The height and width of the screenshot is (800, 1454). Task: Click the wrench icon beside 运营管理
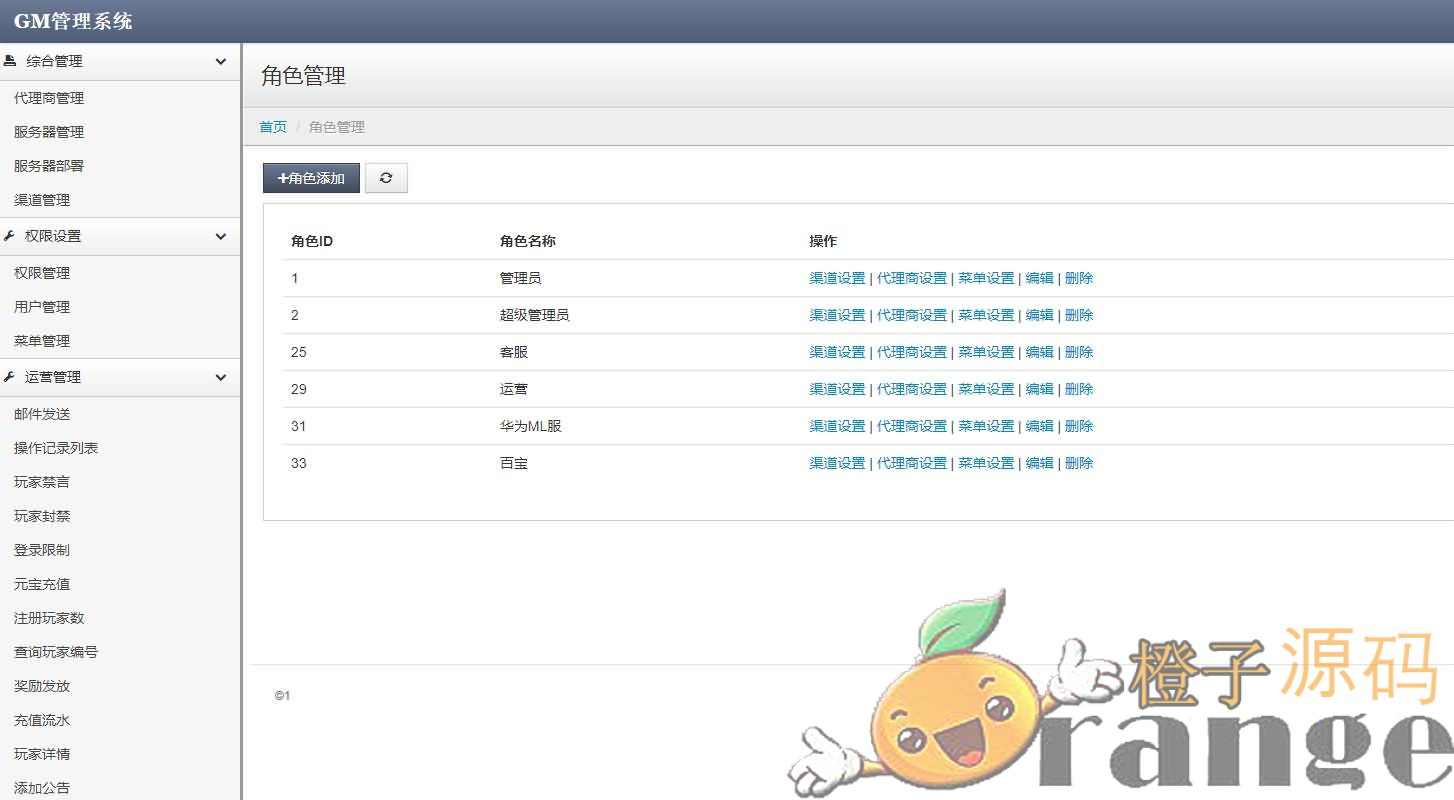pos(10,377)
